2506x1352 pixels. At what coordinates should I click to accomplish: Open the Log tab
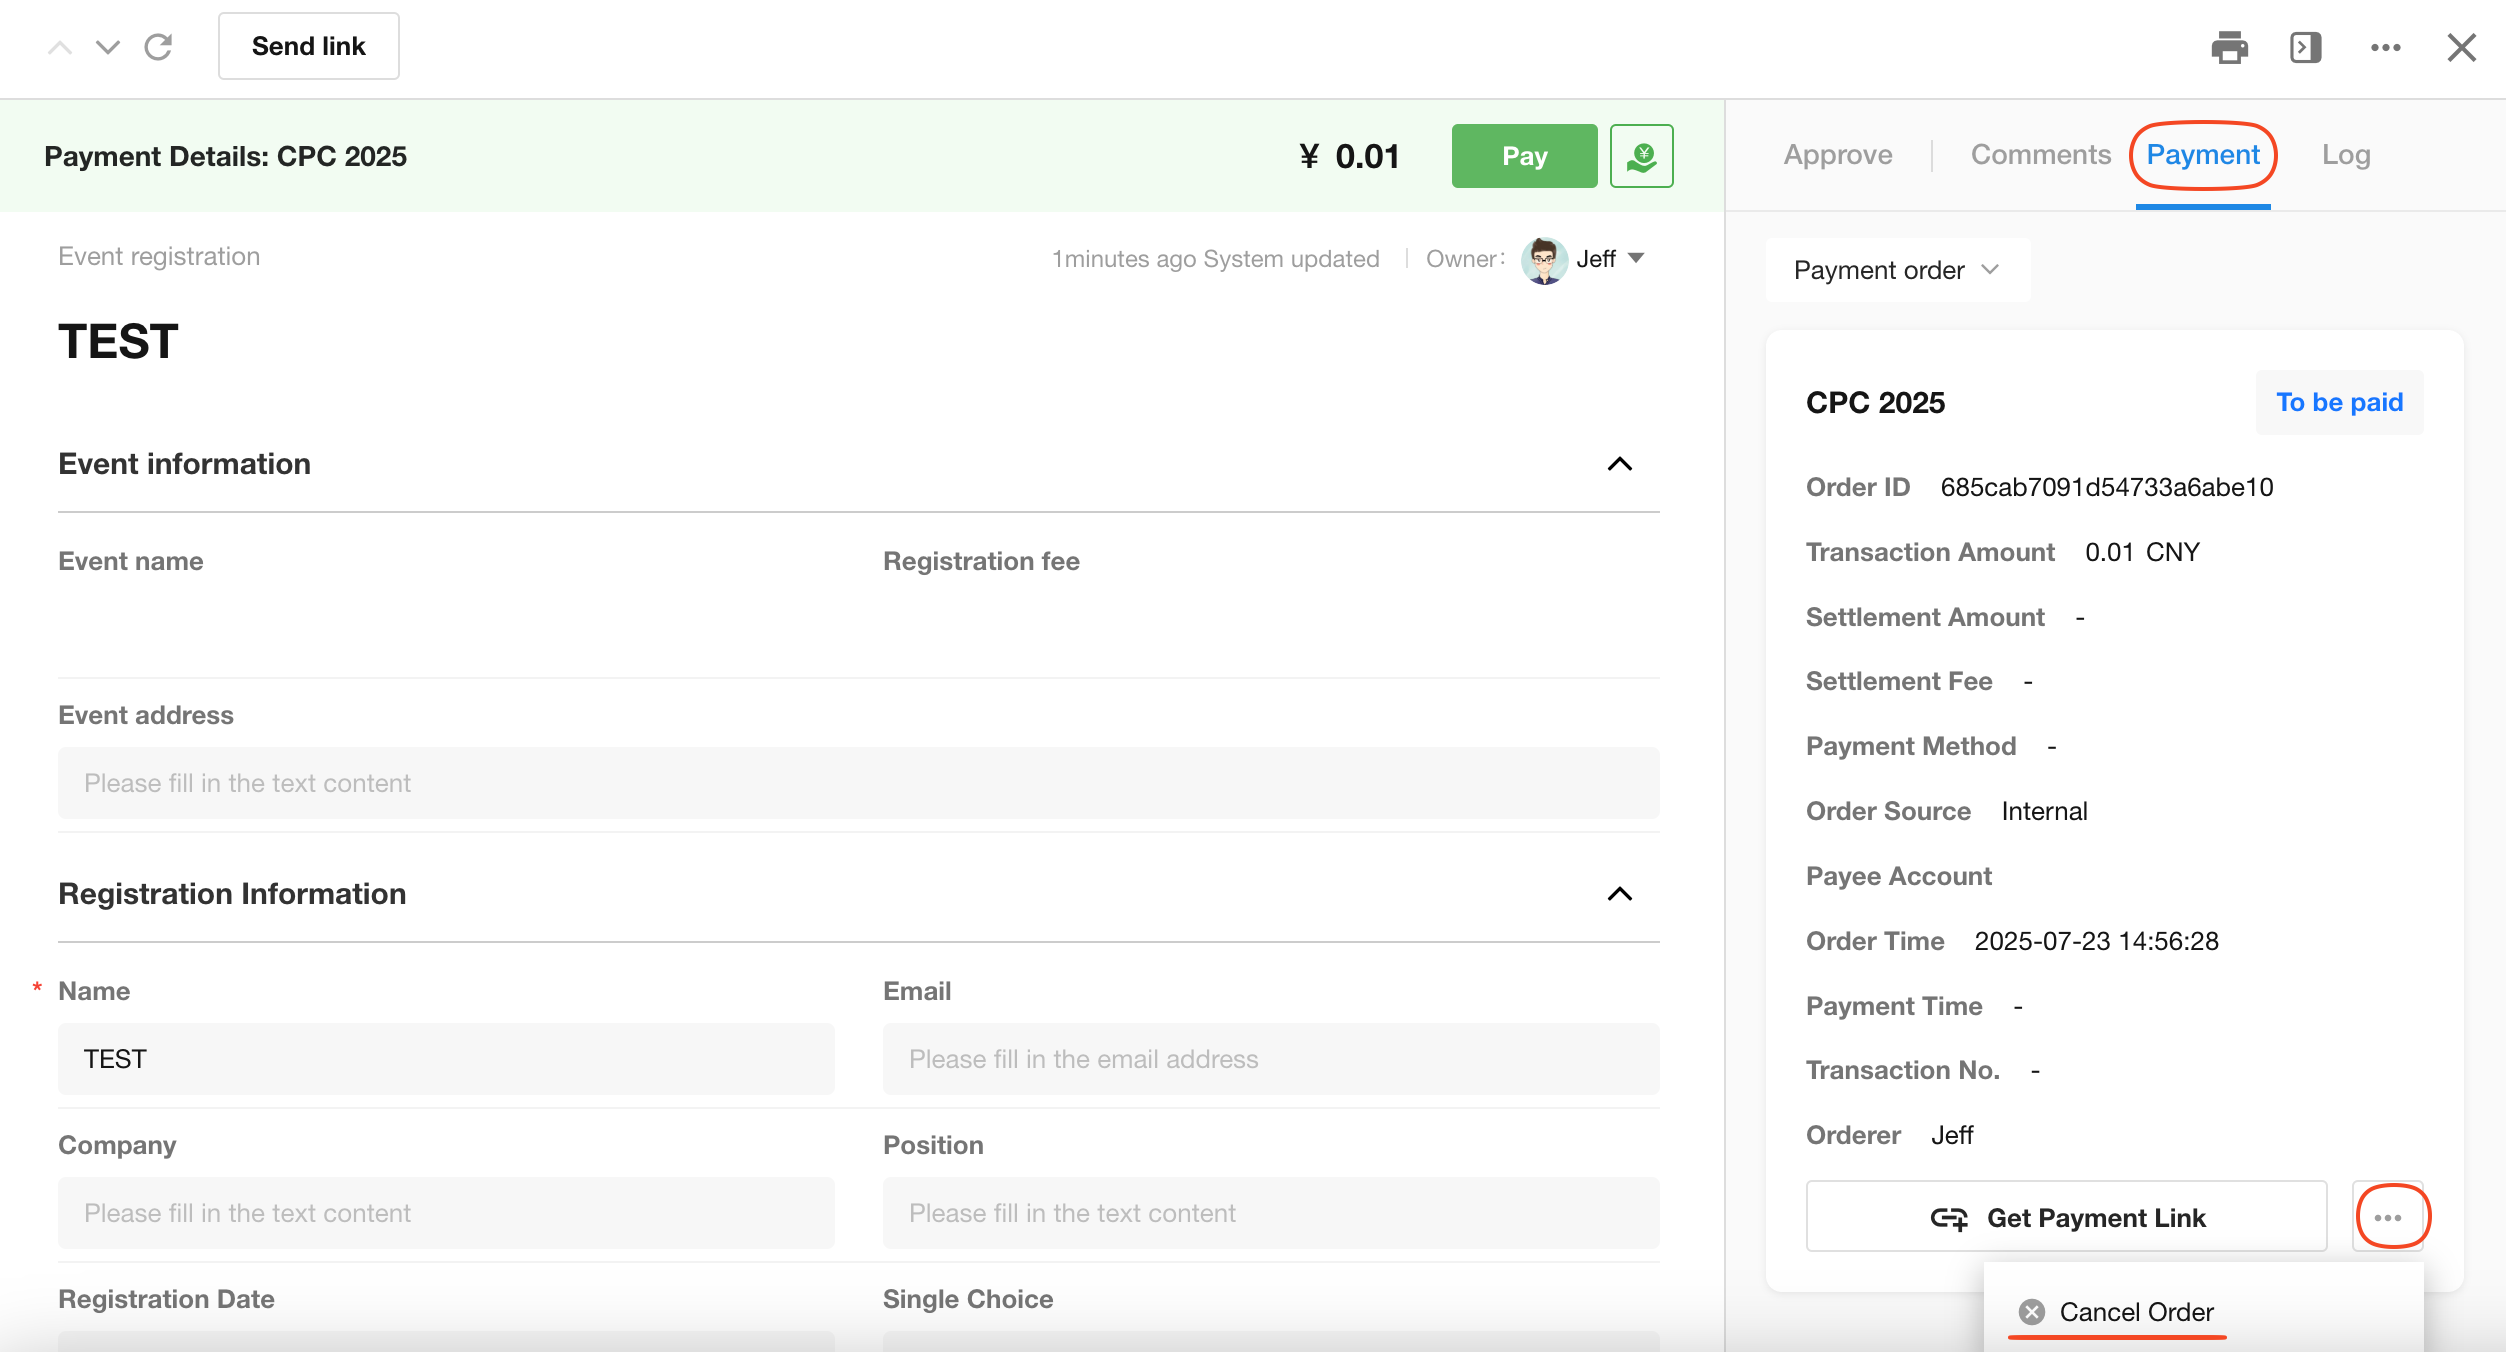[2346, 155]
